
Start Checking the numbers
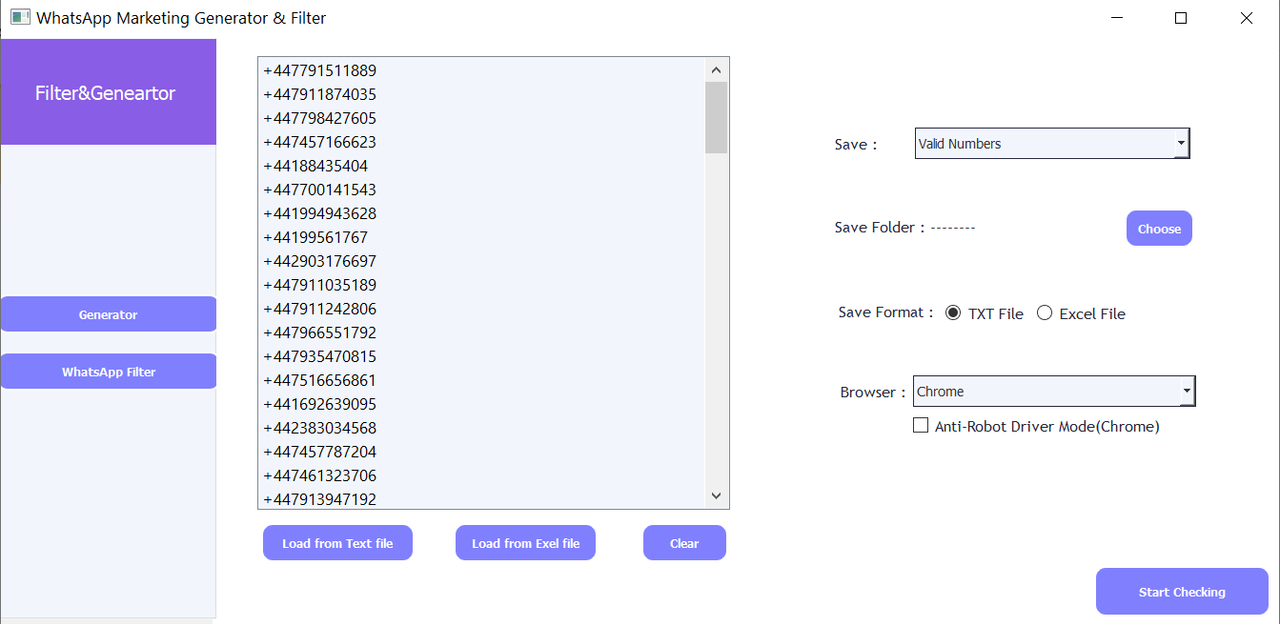coord(1182,591)
